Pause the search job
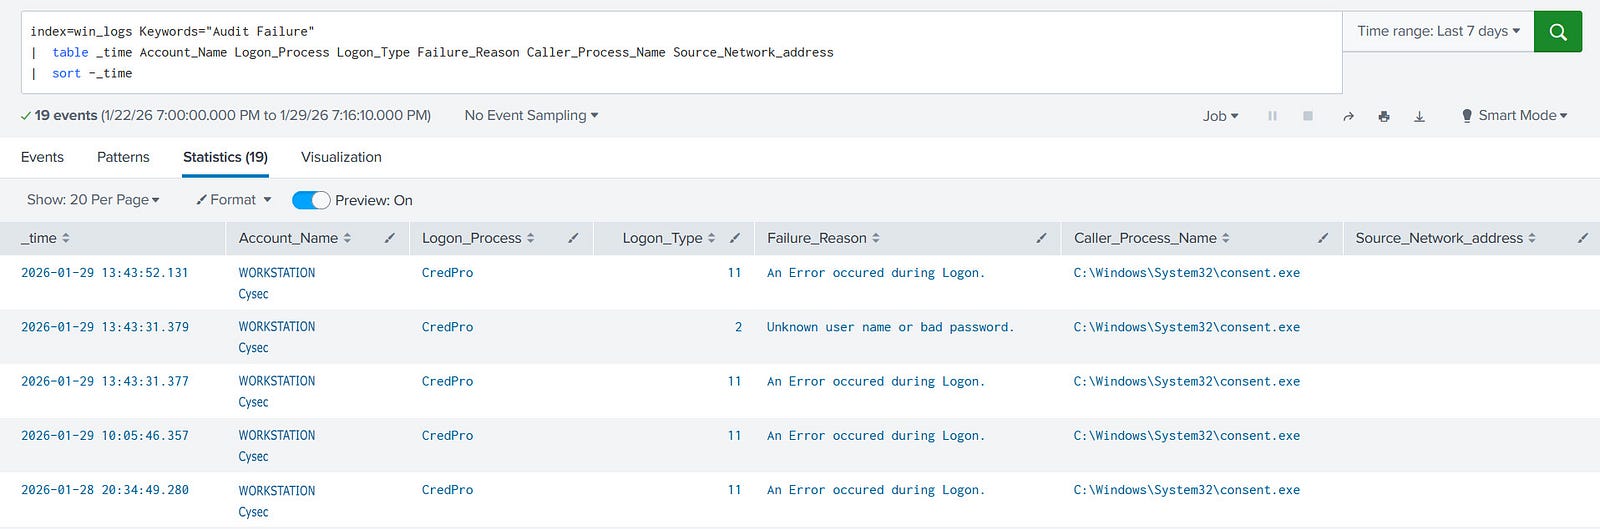 pyautogui.click(x=1272, y=116)
